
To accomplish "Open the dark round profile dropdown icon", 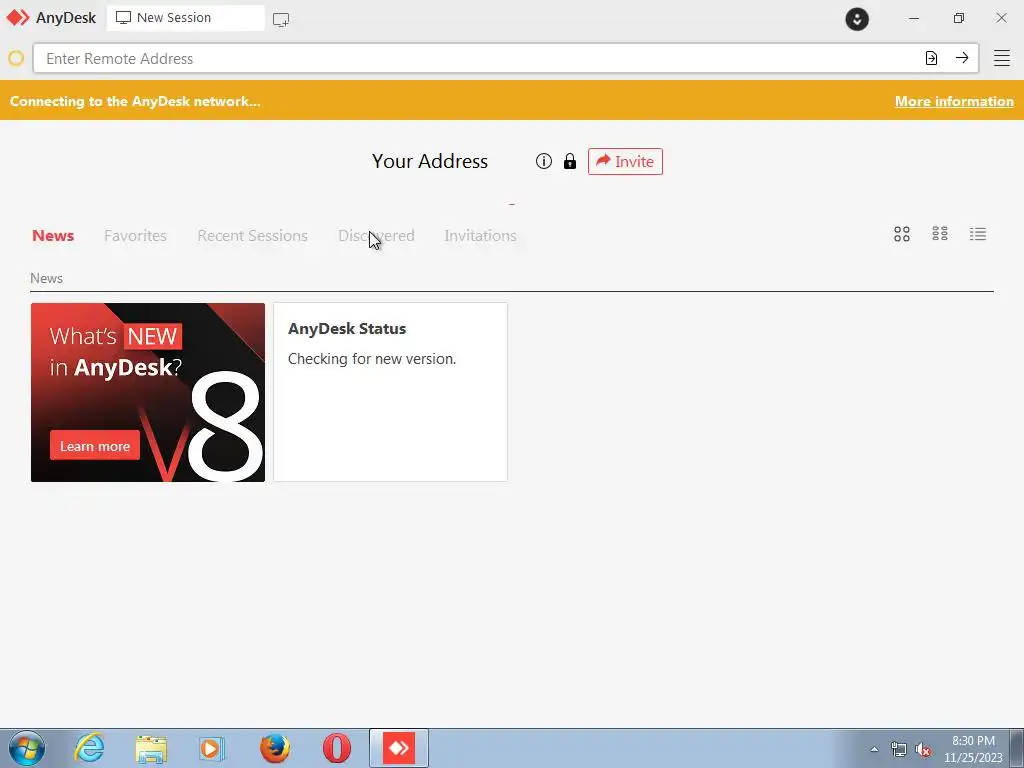I will tap(857, 19).
